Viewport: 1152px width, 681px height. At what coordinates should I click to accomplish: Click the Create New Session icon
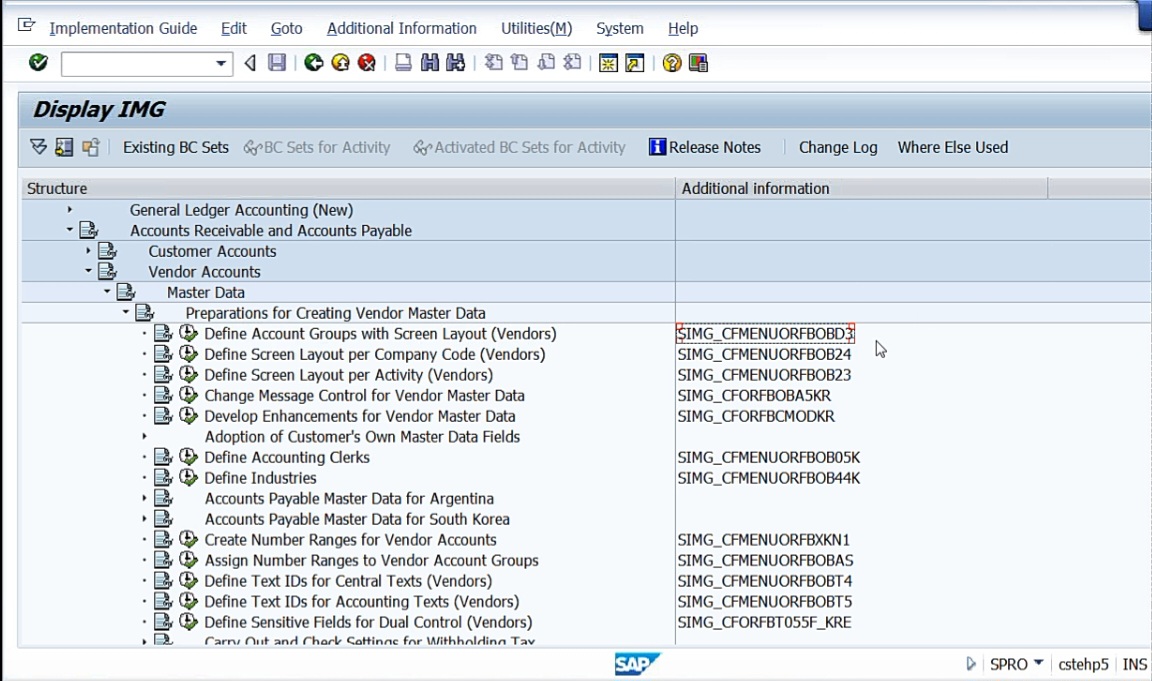[608, 63]
